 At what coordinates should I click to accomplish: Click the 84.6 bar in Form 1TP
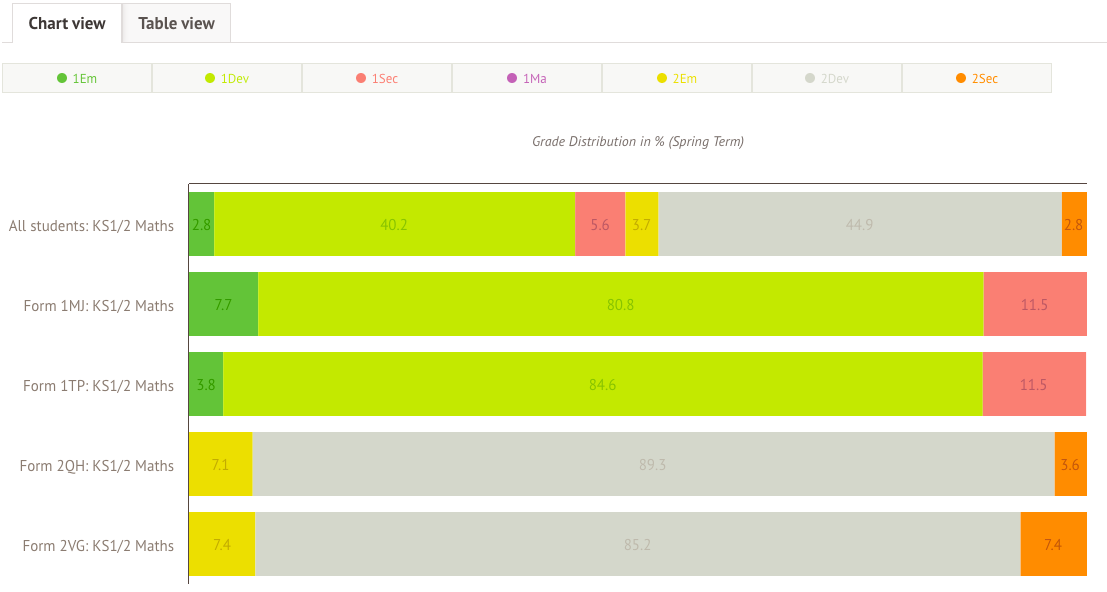pyautogui.click(x=602, y=384)
